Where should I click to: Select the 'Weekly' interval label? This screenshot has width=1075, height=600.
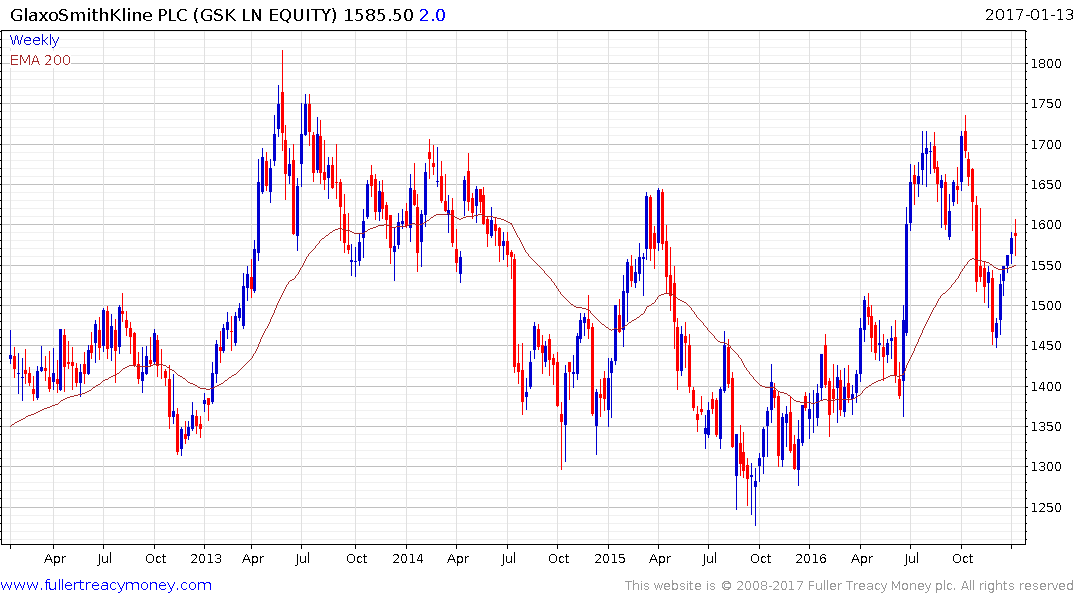pyautogui.click(x=34, y=40)
